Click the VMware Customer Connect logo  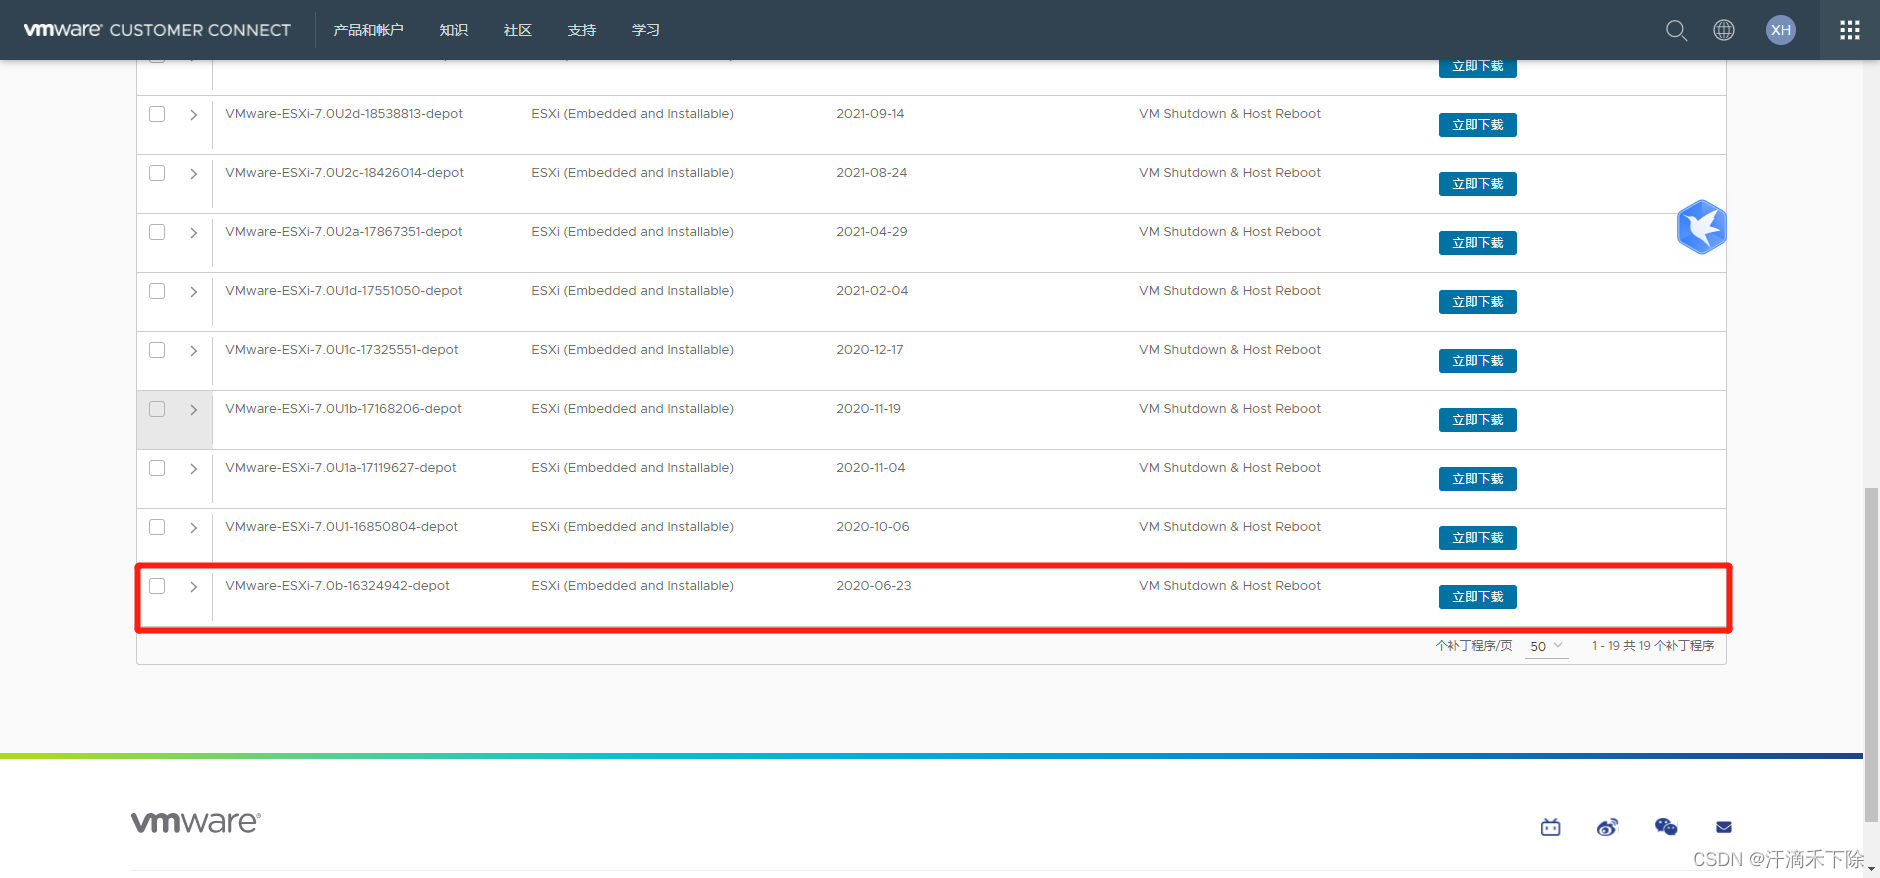click(157, 30)
